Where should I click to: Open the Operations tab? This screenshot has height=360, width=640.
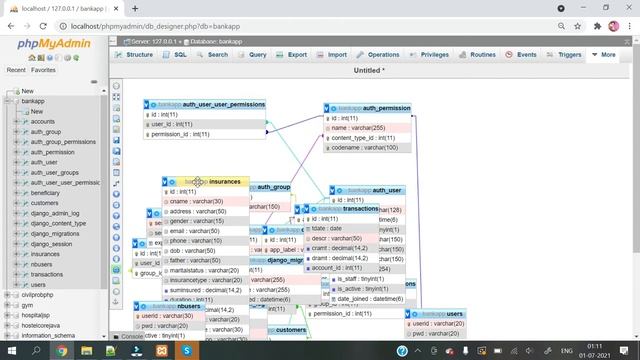378,55
